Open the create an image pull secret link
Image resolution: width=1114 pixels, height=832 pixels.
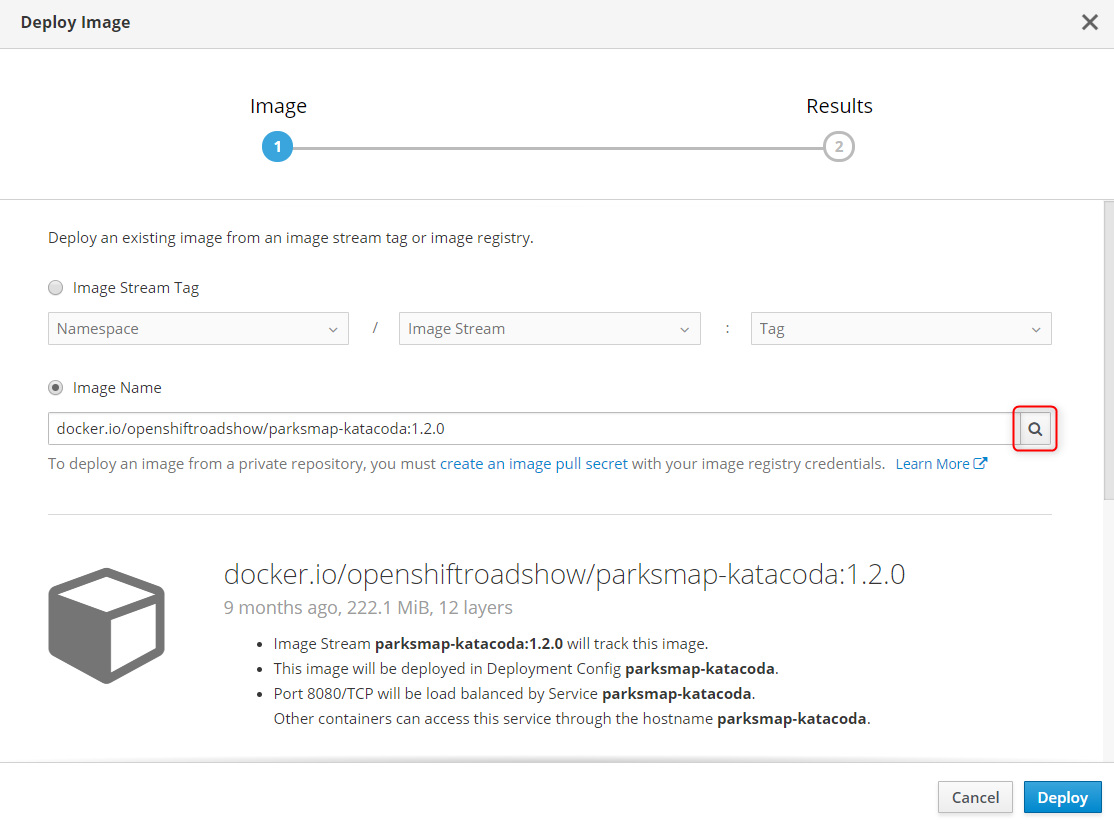(x=534, y=464)
